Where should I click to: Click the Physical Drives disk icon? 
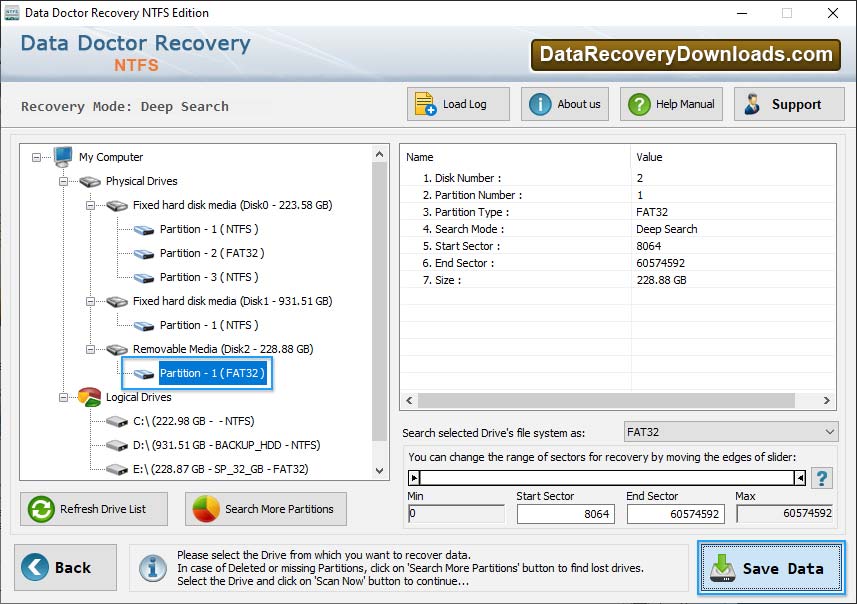coord(90,181)
